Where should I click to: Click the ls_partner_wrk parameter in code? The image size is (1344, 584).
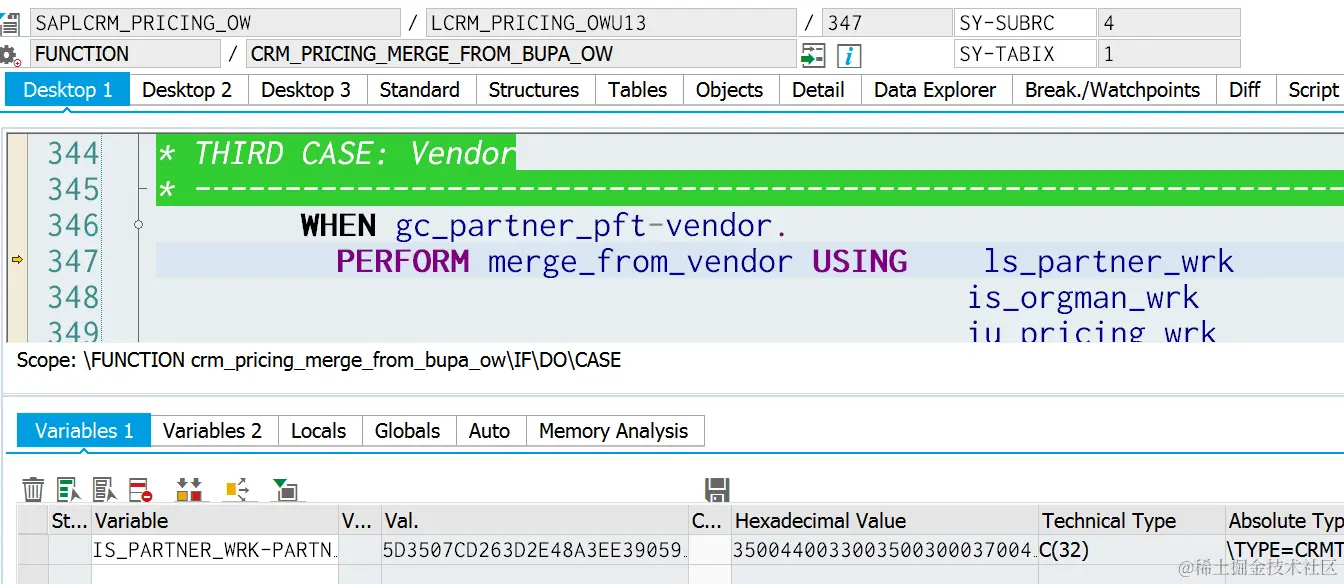[1109, 262]
